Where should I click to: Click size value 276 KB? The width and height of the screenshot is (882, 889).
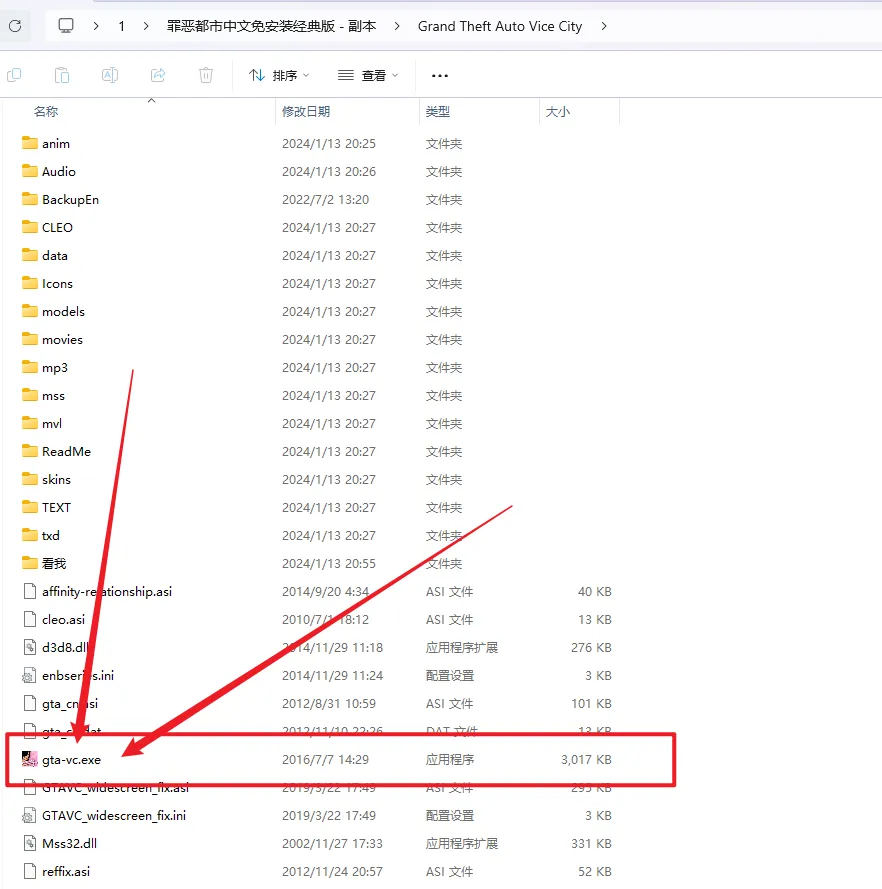(591, 647)
